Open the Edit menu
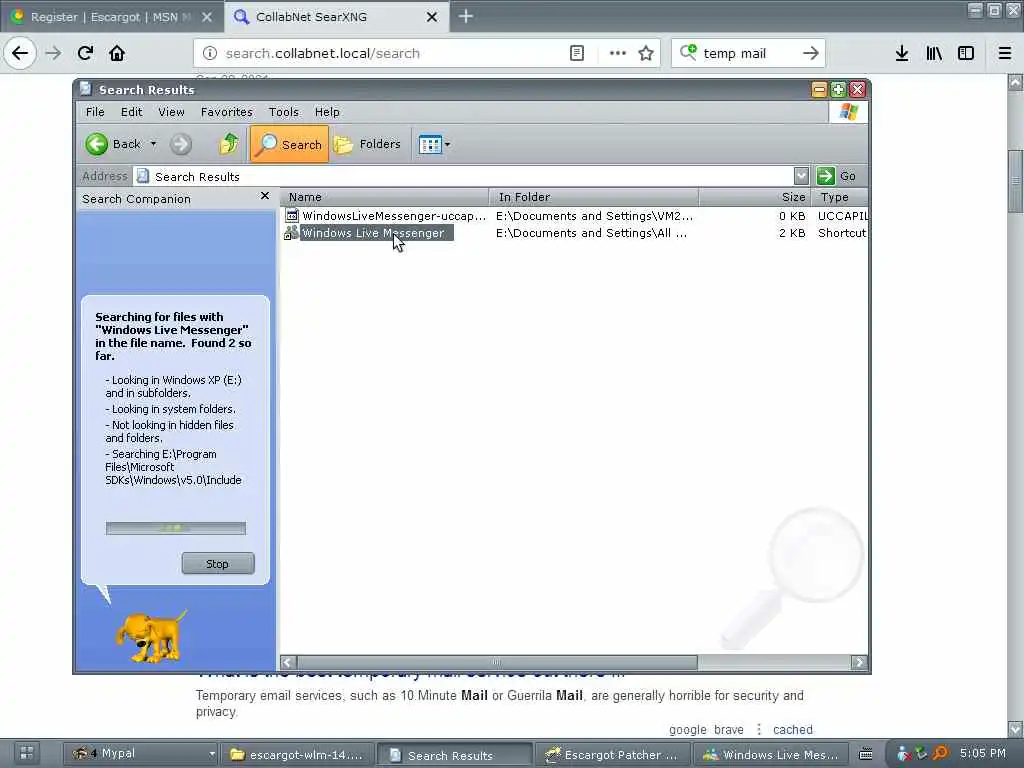This screenshot has width=1024, height=768. pyautogui.click(x=131, y=112)
